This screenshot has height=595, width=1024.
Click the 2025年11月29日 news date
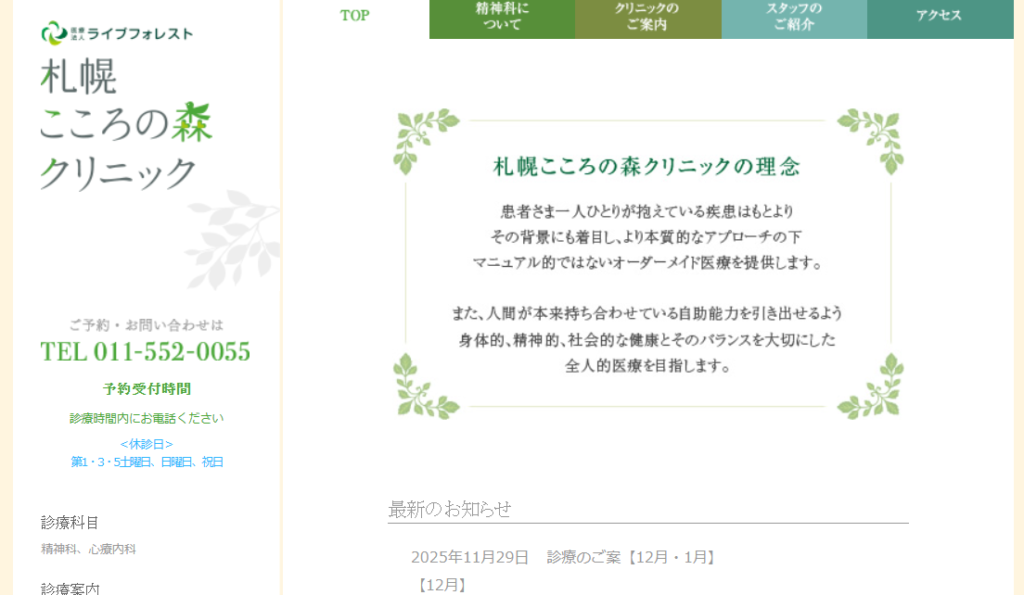(469, 557)
